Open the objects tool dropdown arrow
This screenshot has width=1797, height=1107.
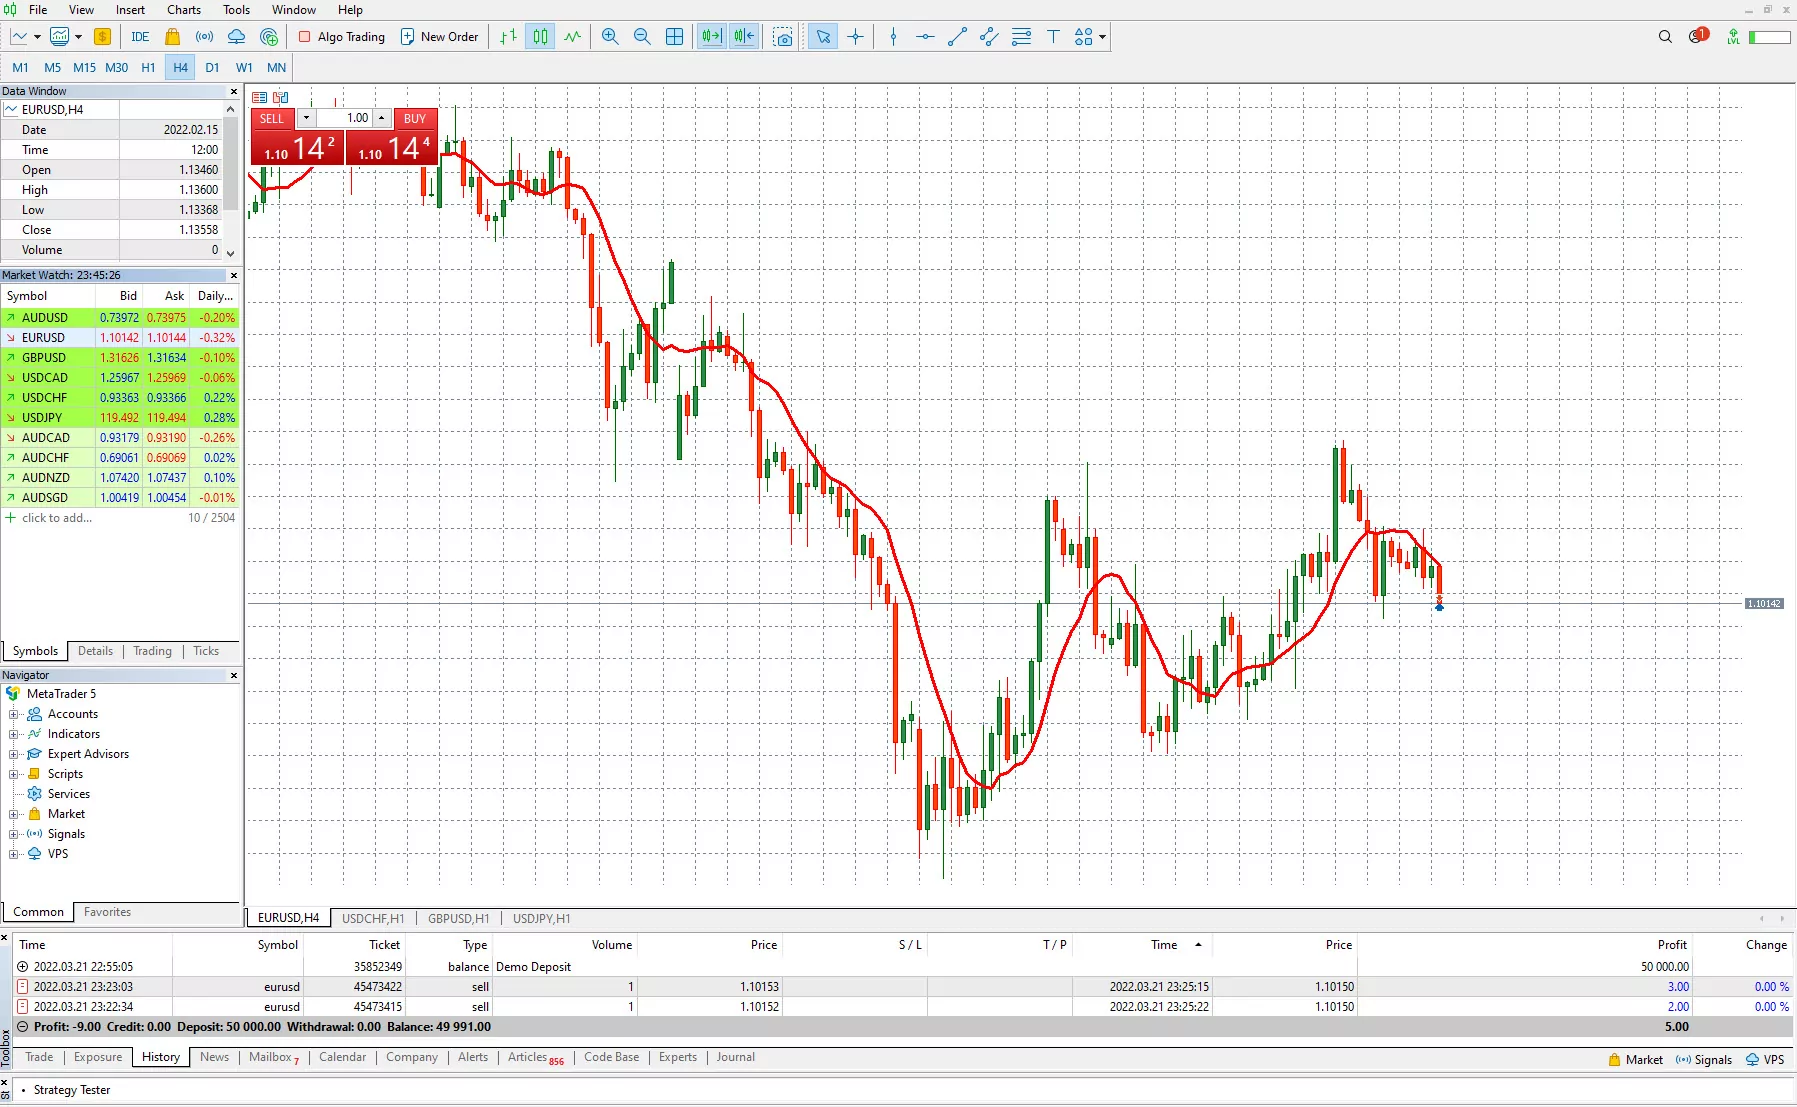pyautogui.click(x=1103, y=37)
